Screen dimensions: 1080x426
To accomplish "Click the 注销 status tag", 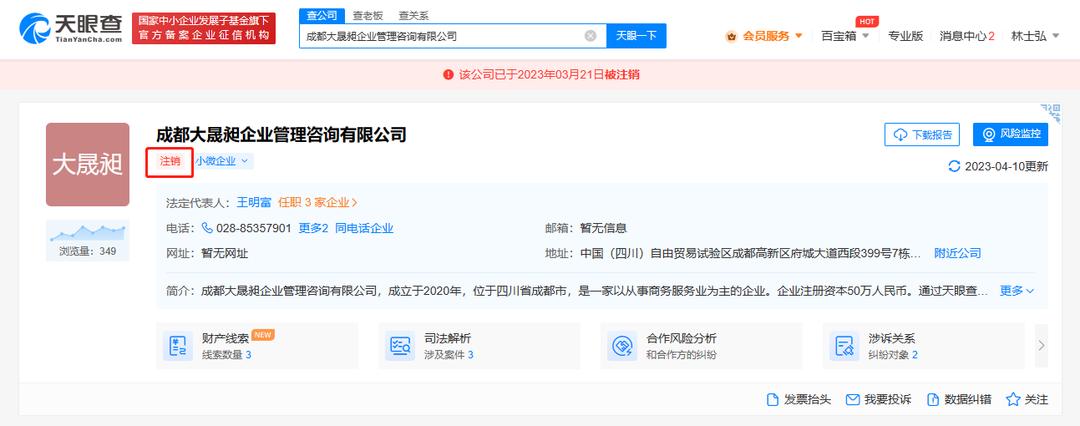I will coord(170,161).
